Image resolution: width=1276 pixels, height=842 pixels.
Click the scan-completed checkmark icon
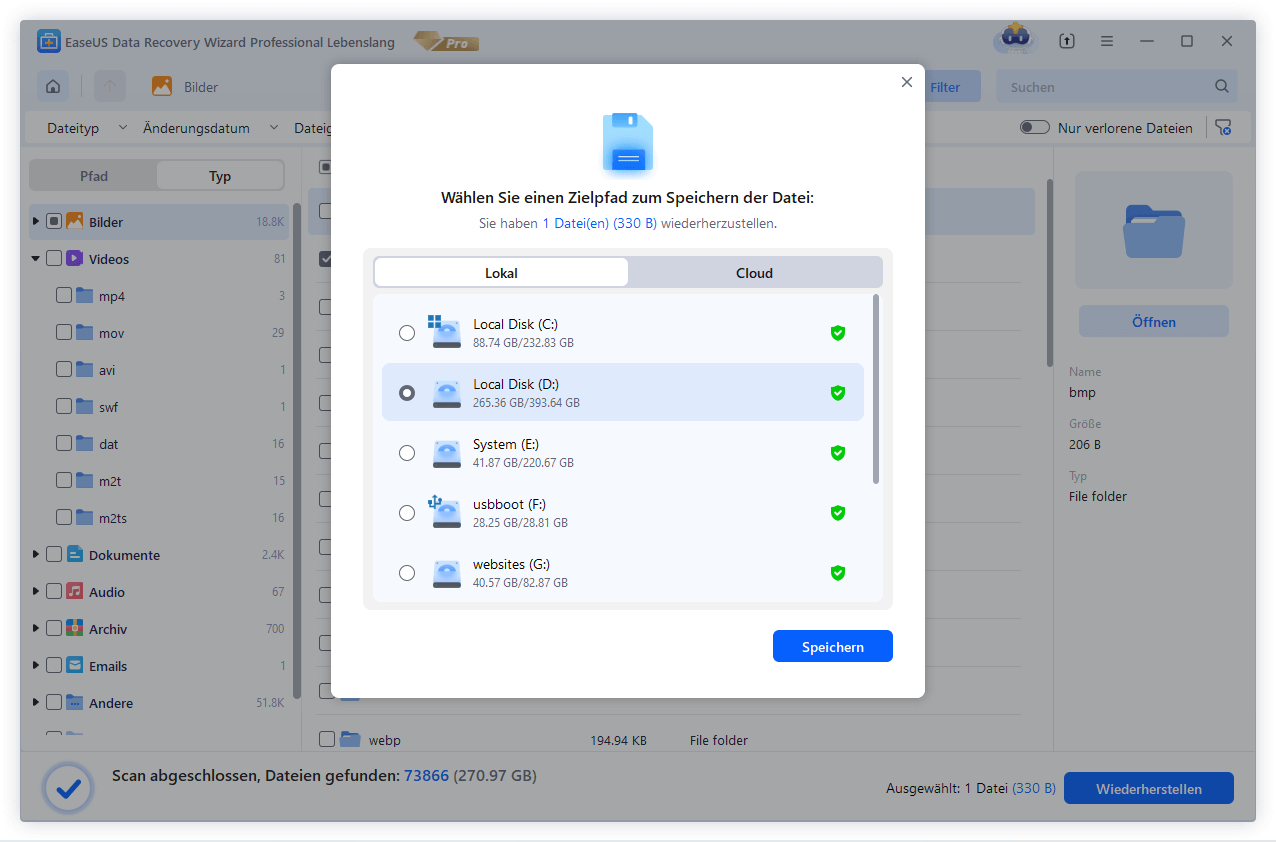point(68,789)
